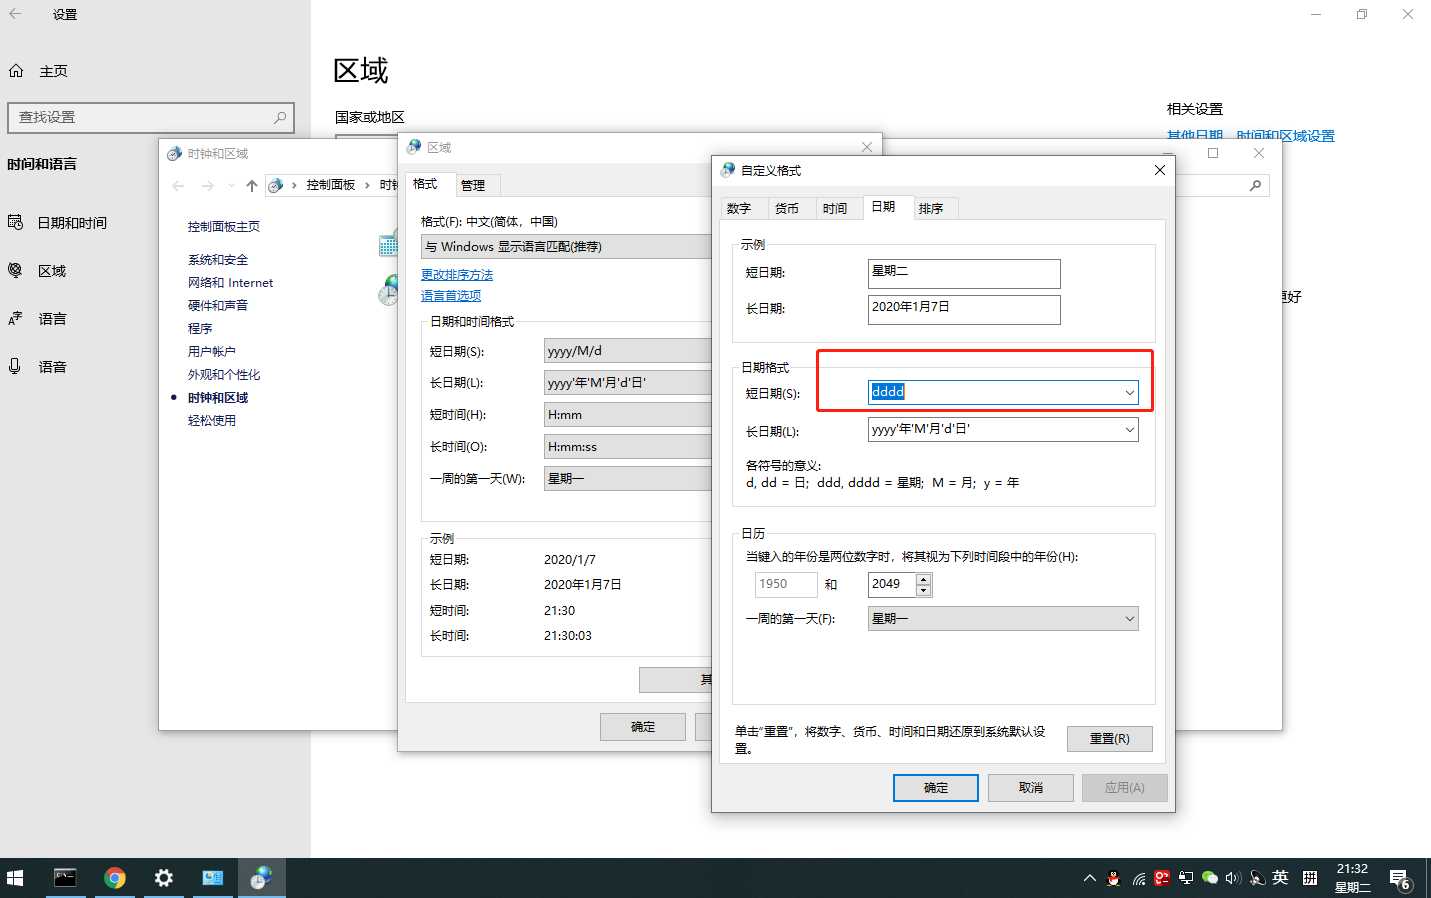Open the QQ penguin tray icon

[1113, 878]
